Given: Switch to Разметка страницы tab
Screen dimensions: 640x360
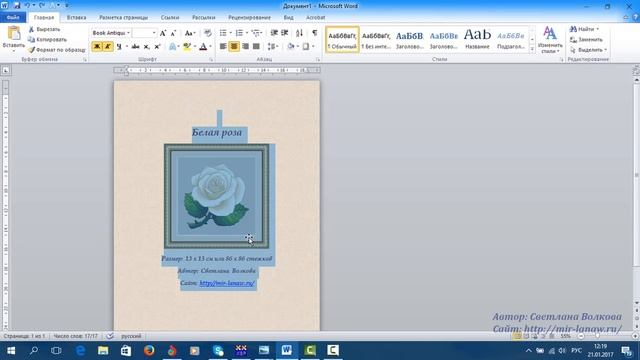Looking at the screenshot, I should coord(123,18).
